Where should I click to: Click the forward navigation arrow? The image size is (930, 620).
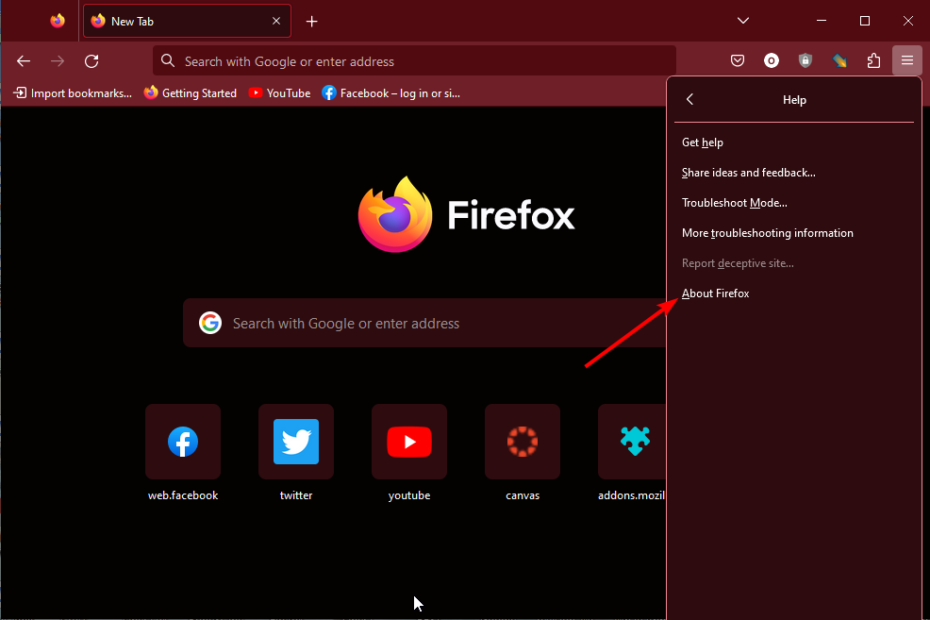(x=58, y=61)
